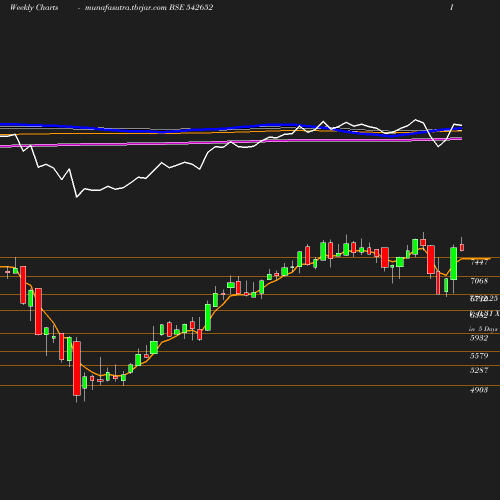The height and width of the screenshot is (500, 500).
Task: Click the munafasutra.tbrjar.com BSE 542652 label
Action: [149, 8]
